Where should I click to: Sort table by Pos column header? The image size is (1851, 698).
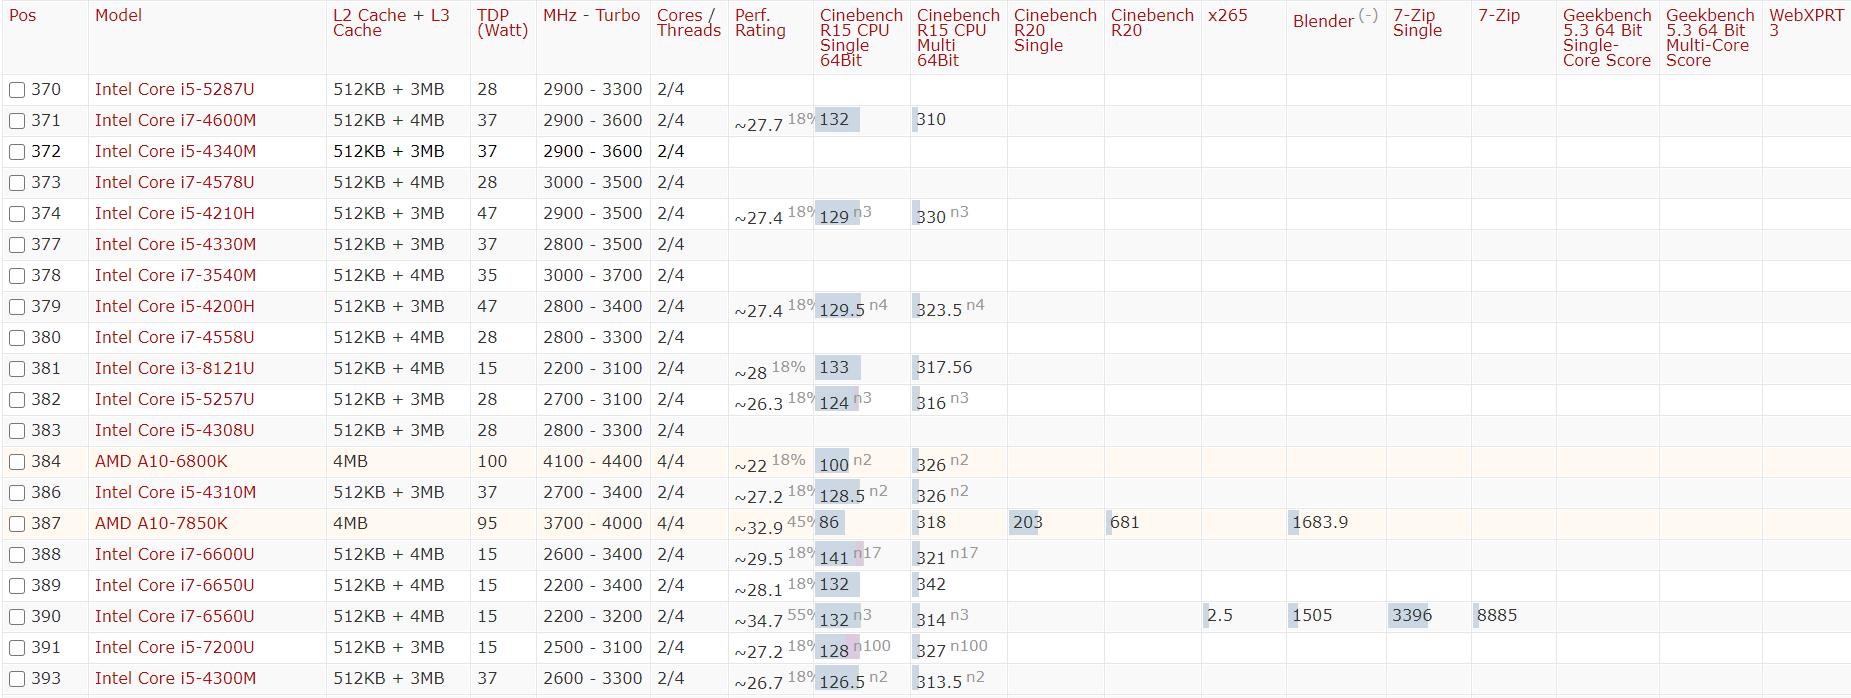click(x=22, y=15)
